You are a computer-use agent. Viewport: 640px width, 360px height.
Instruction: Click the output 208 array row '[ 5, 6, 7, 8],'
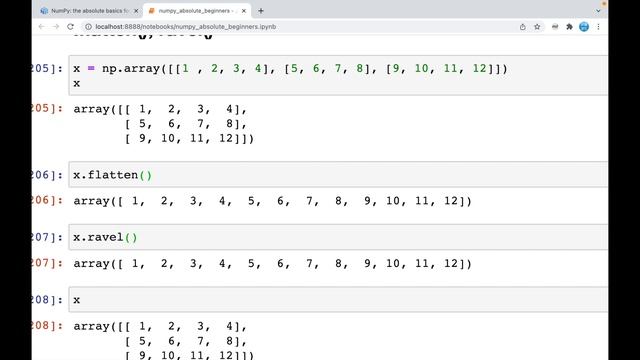click(186, 341)
